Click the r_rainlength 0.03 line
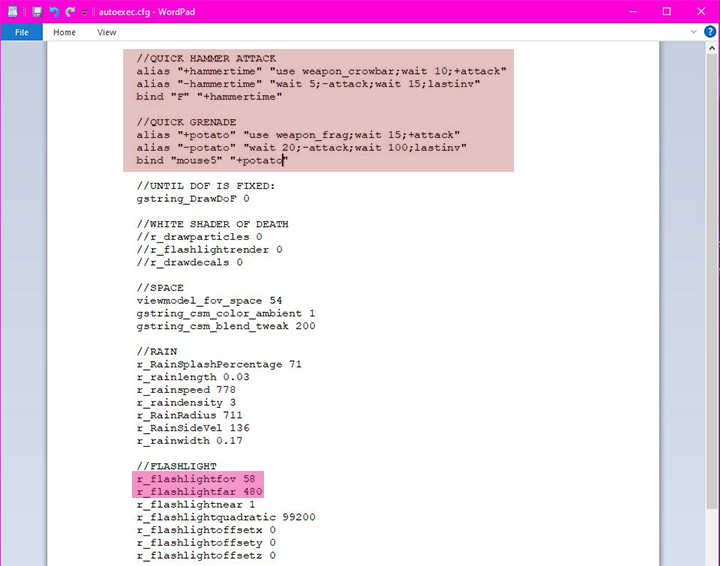 click(x=193, y=377)
